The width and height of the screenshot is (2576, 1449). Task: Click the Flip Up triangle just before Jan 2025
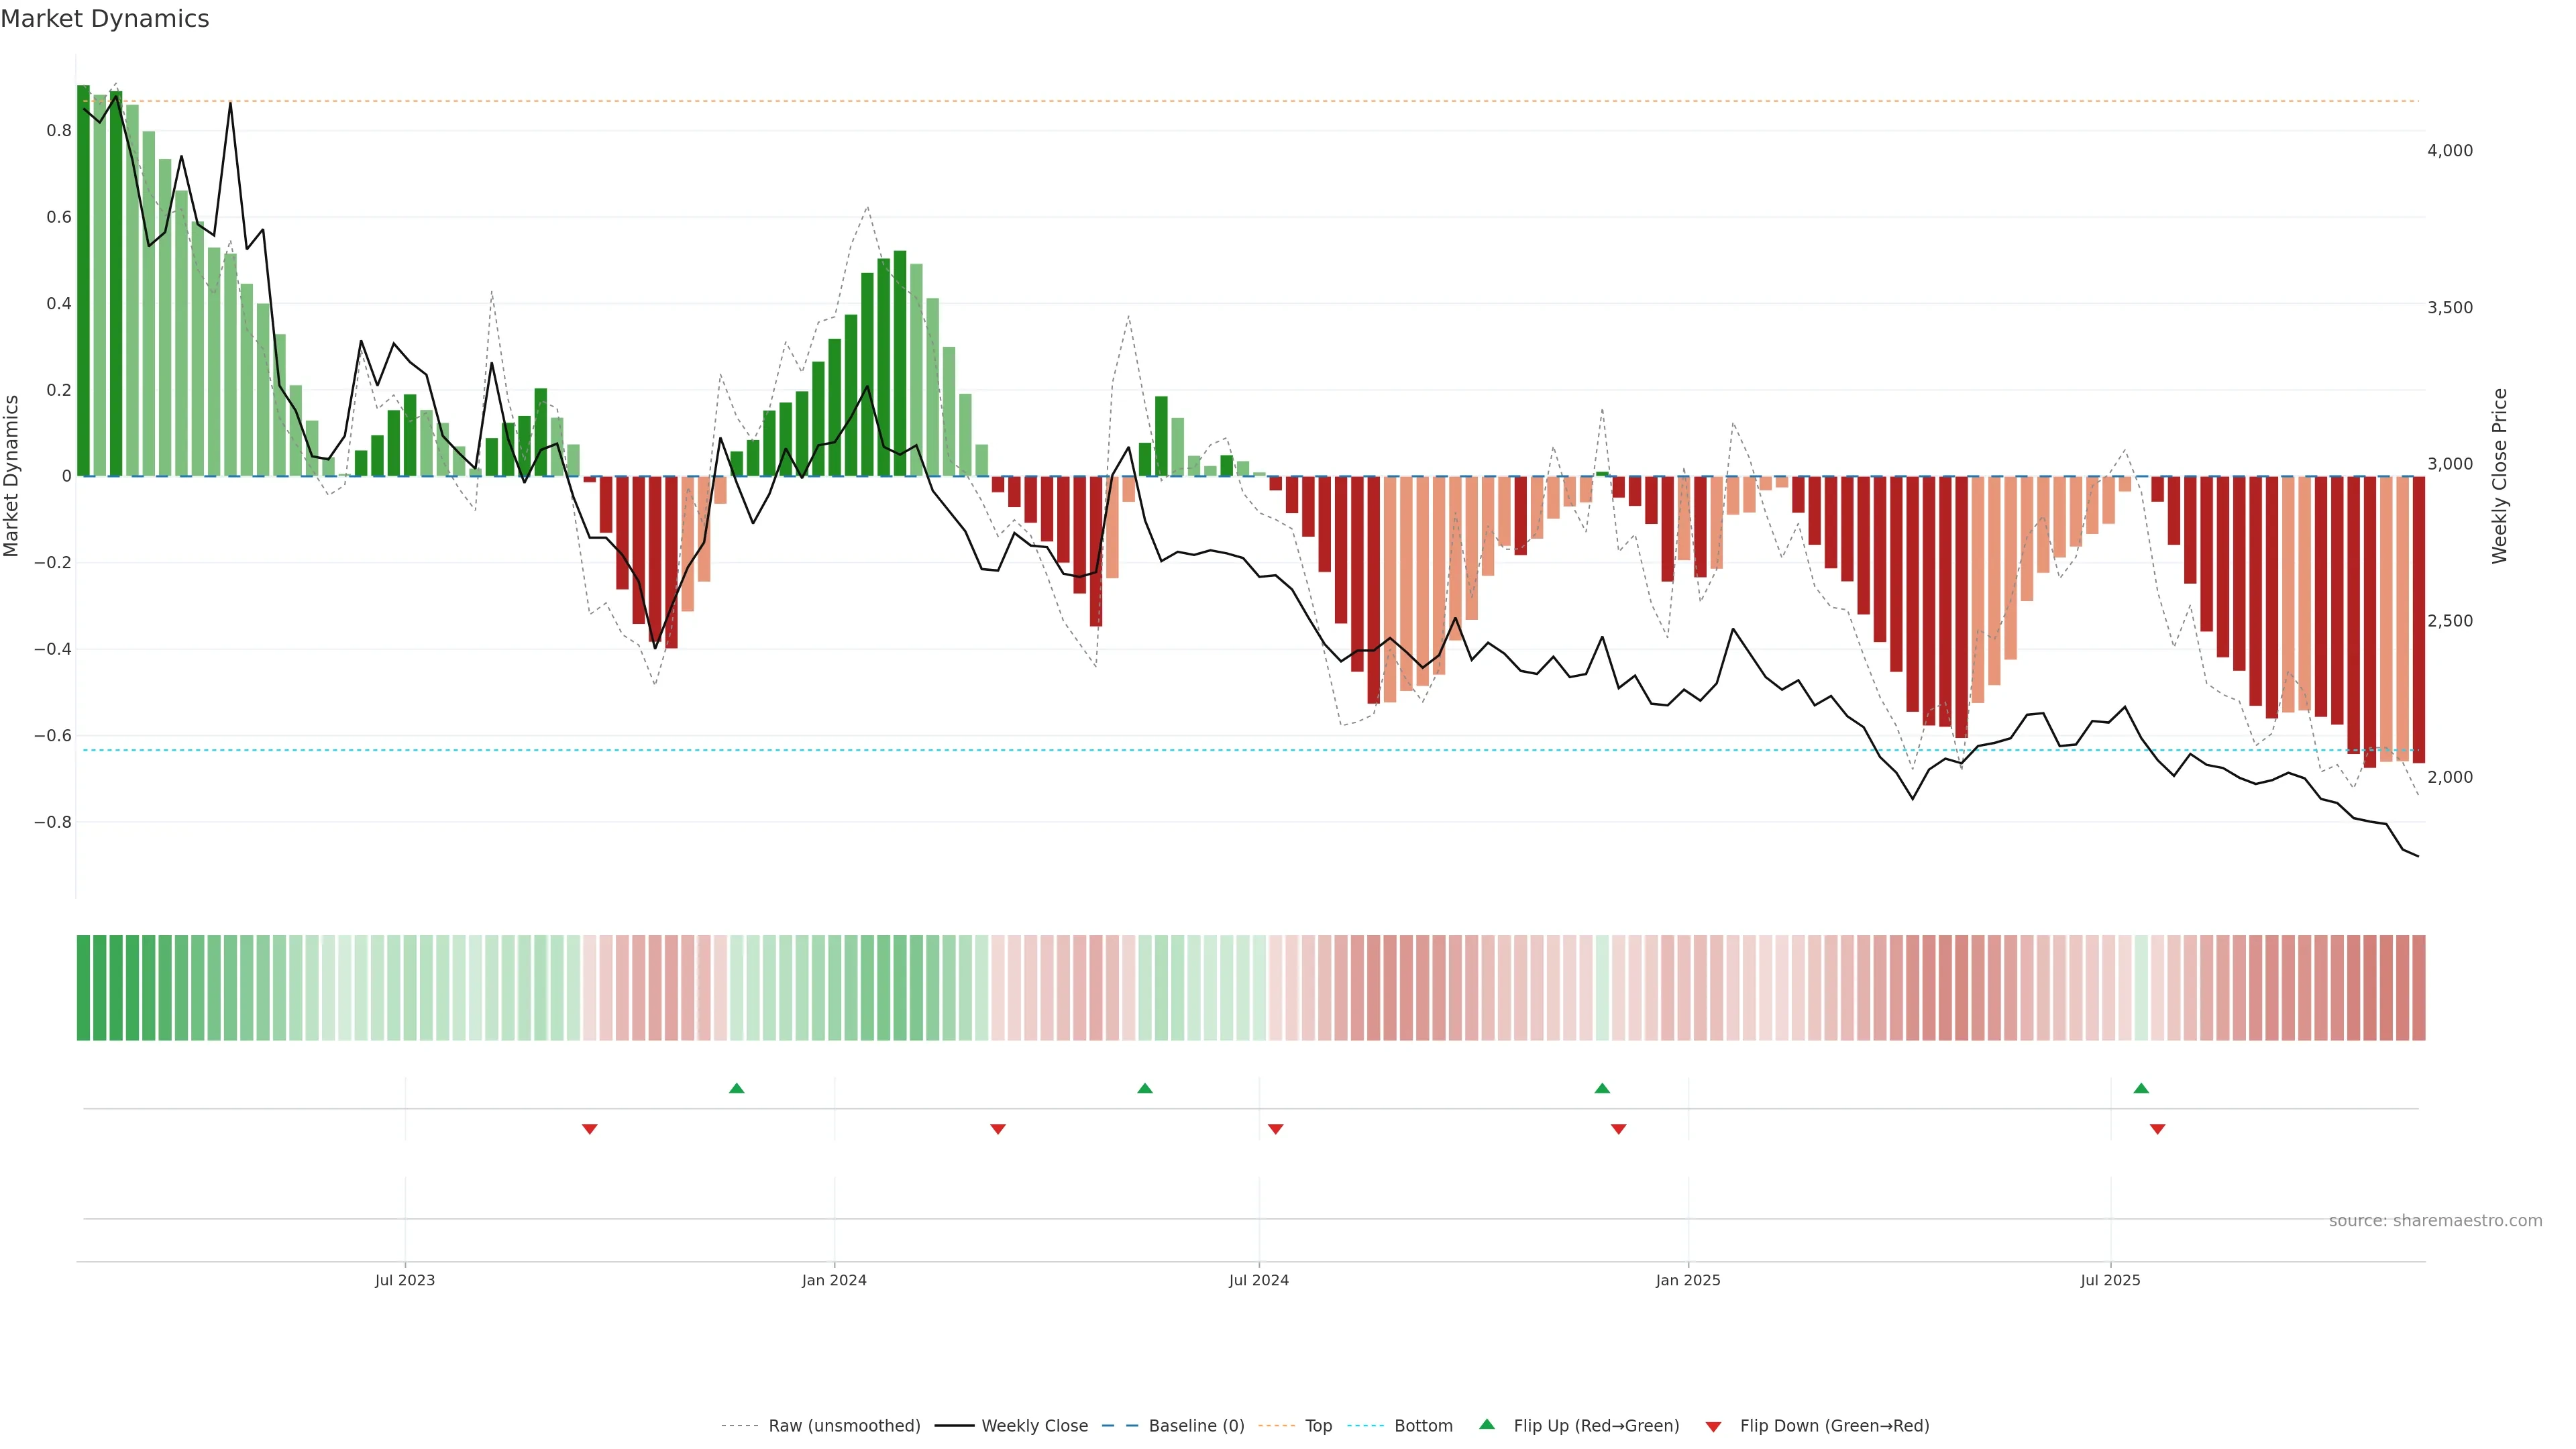(x=1602, y=1088)
